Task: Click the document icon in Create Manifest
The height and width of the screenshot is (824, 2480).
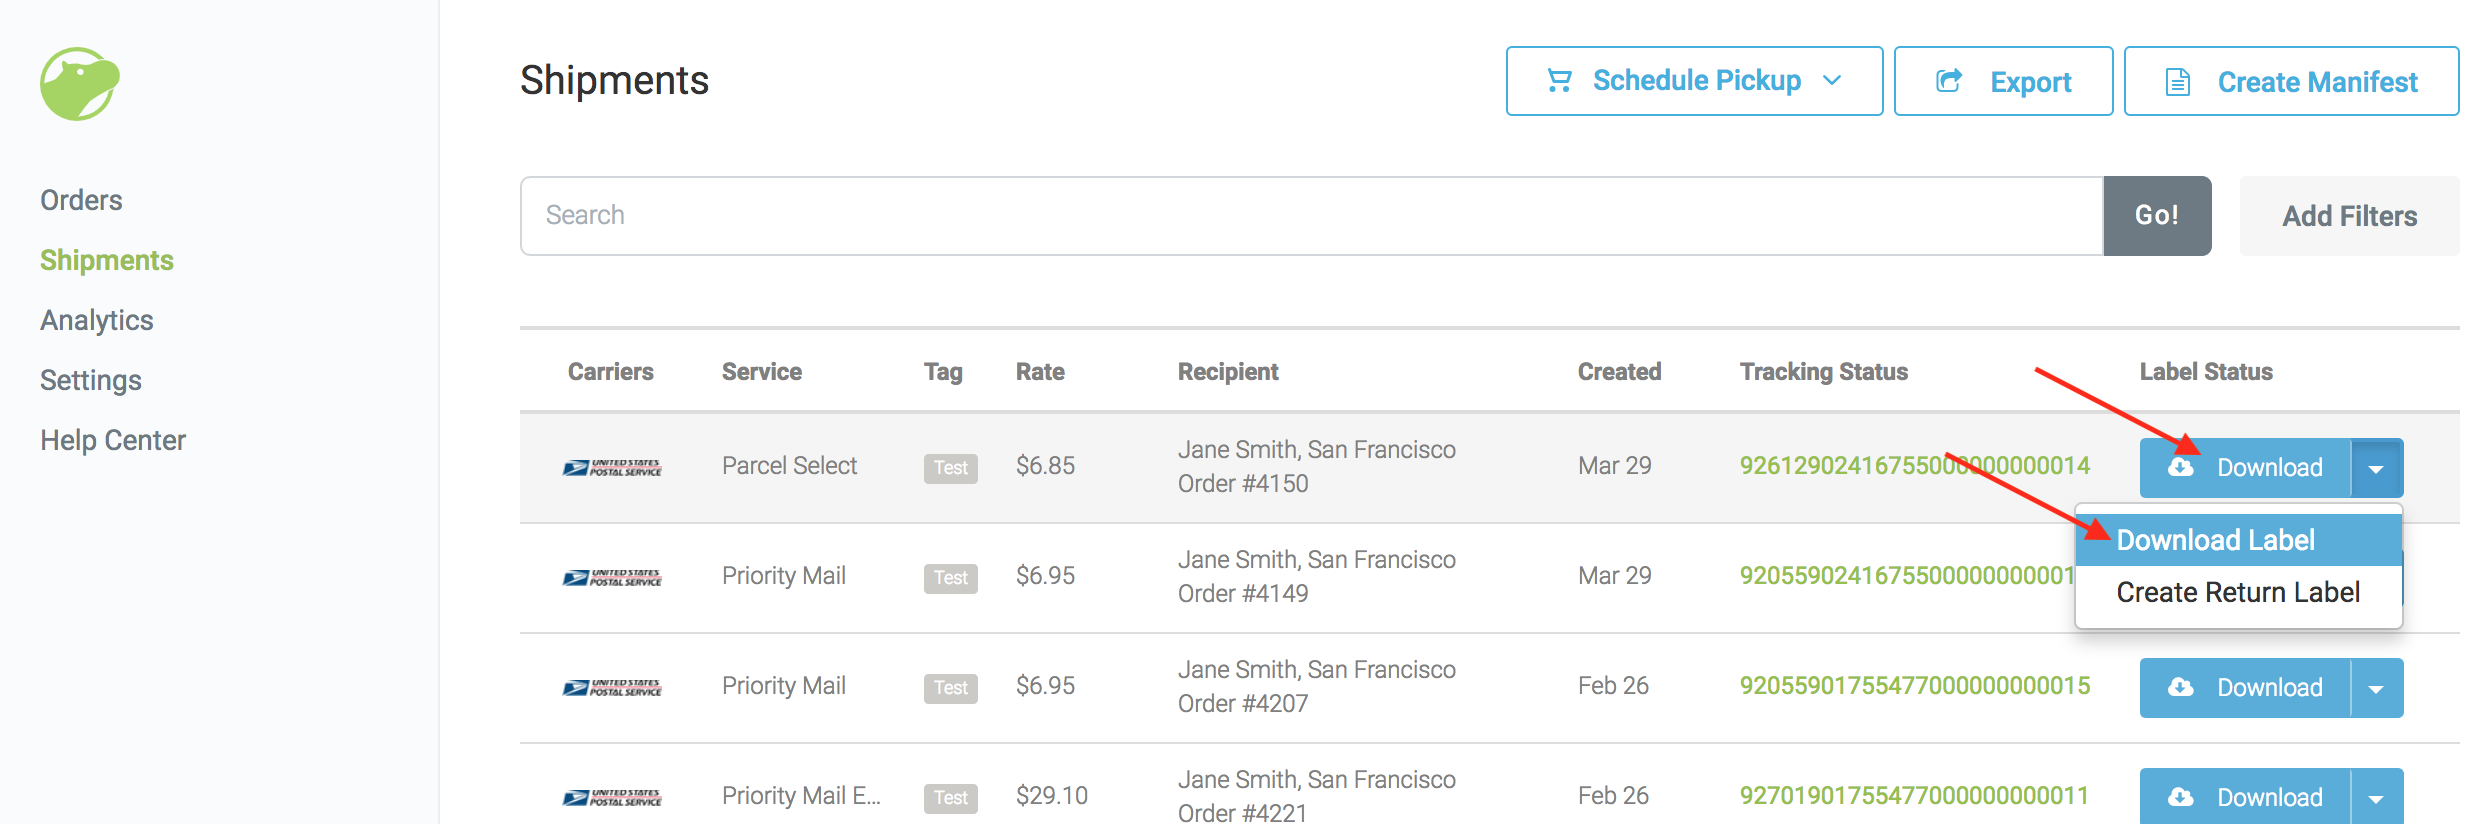Action: (x=2178, y=81)
